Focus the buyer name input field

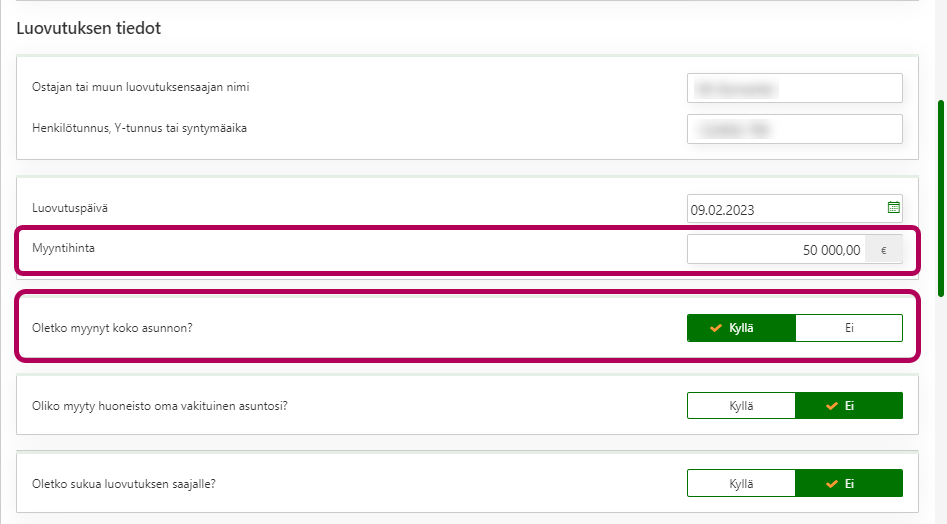pyautogui.click(x=794, y=88)
